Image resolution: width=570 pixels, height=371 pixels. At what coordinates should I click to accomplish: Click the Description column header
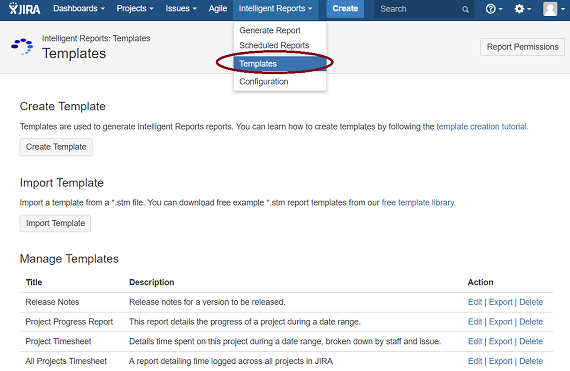152,282
